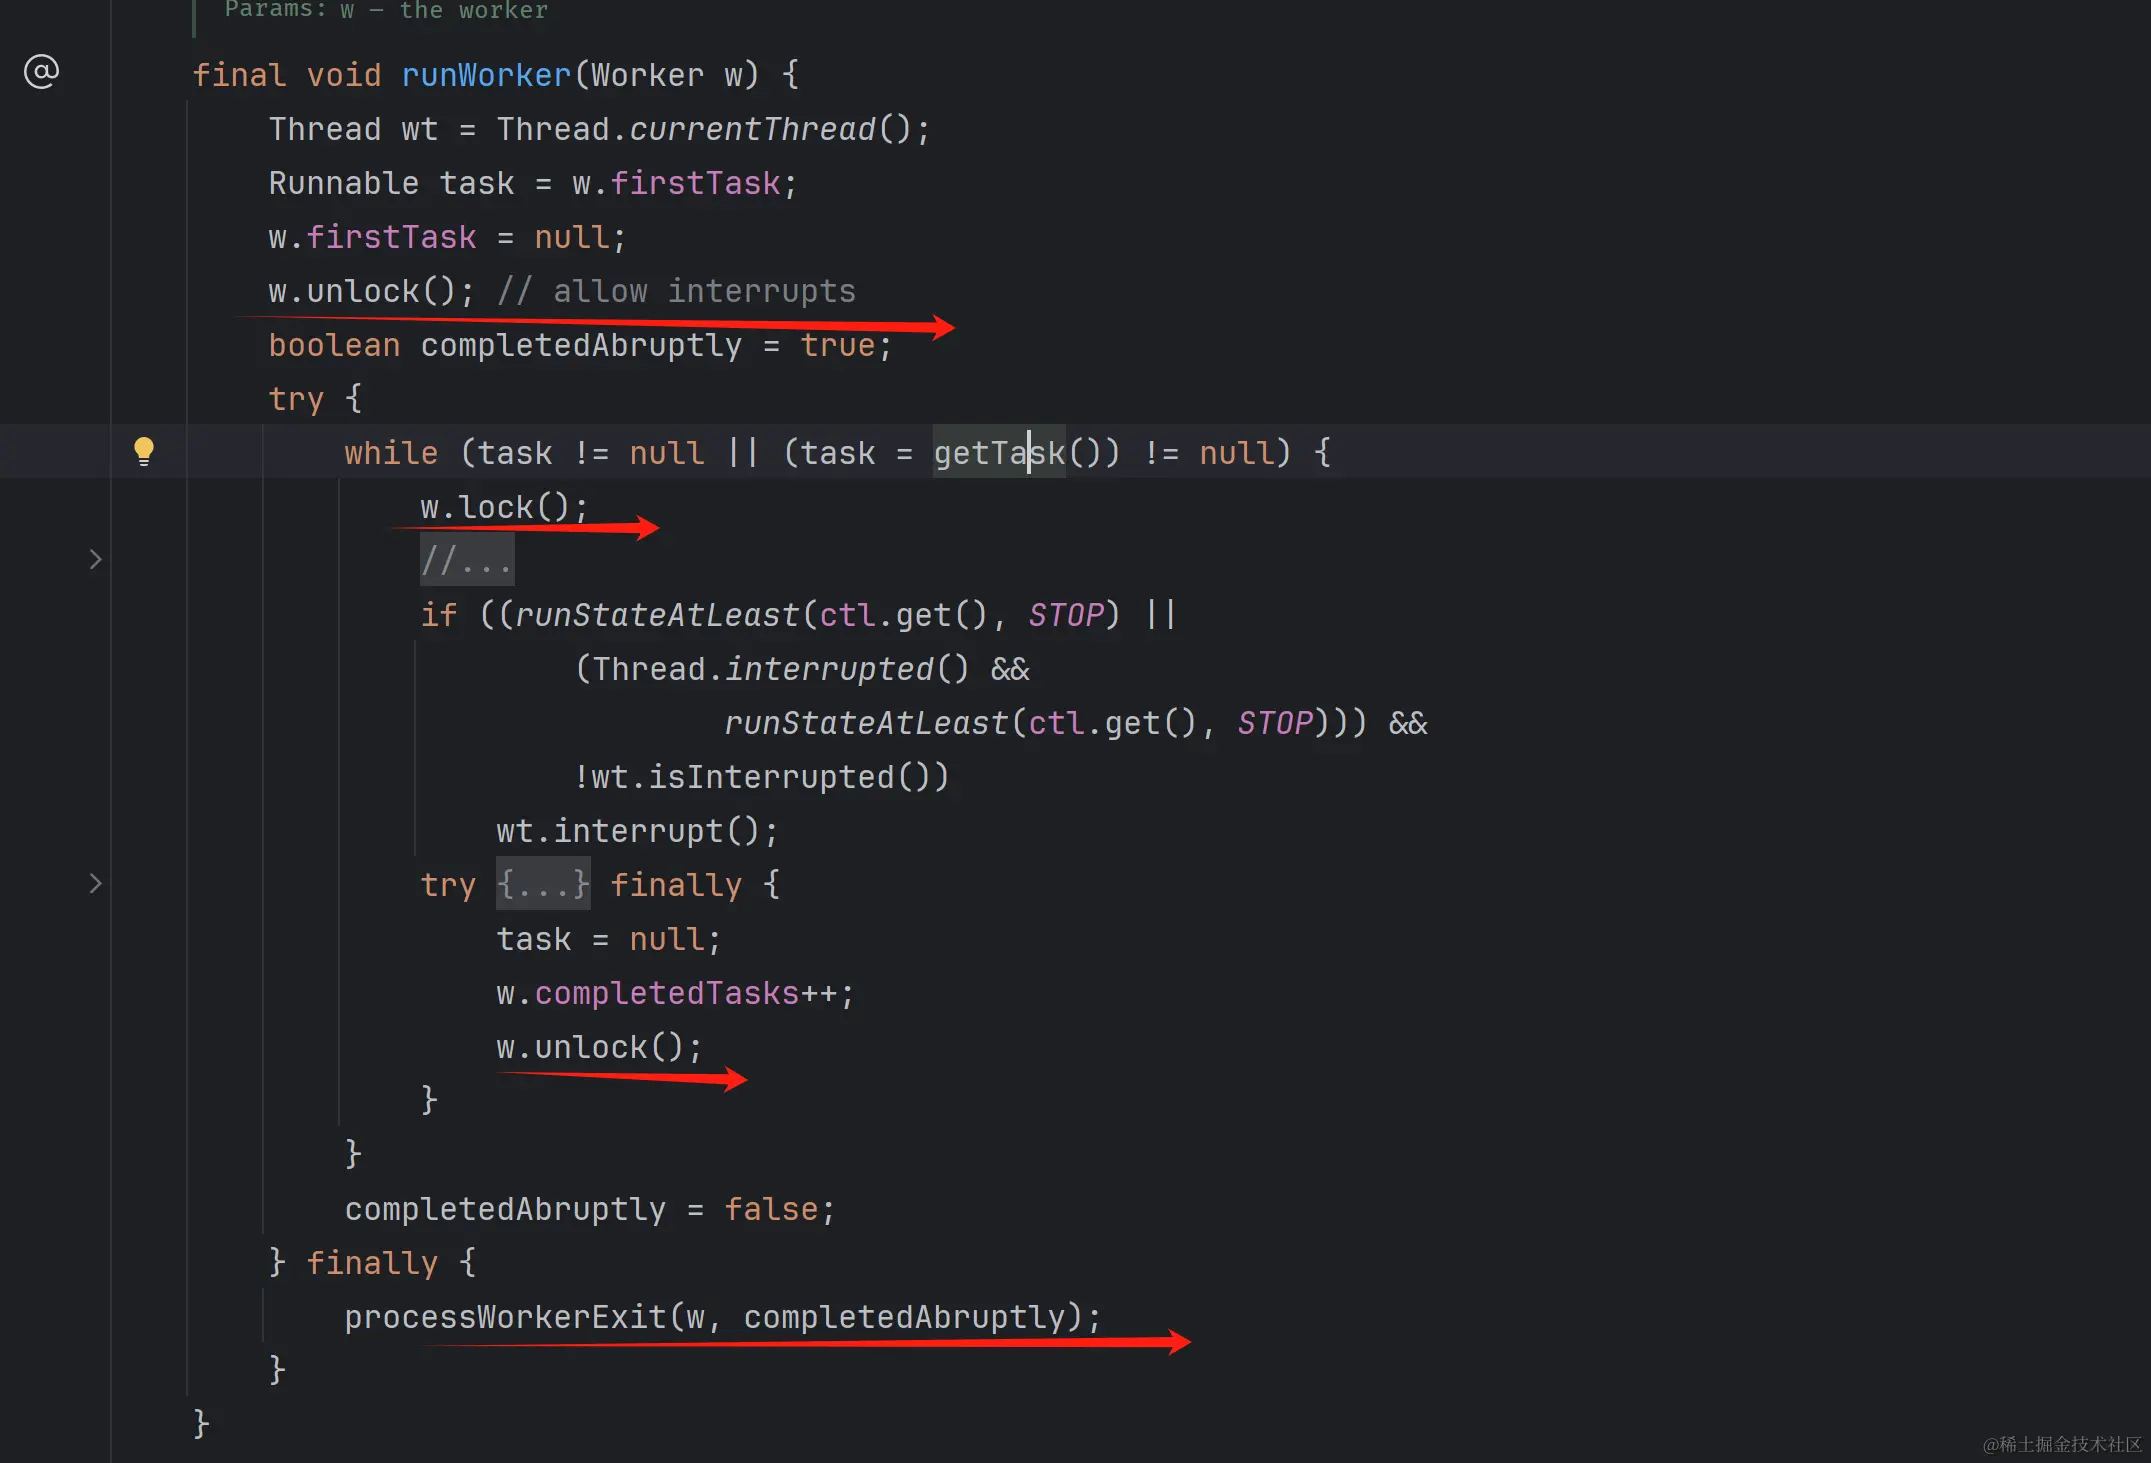Click the getTask() method call
2151x1463 pixels.
click(x=1000, y=453)
